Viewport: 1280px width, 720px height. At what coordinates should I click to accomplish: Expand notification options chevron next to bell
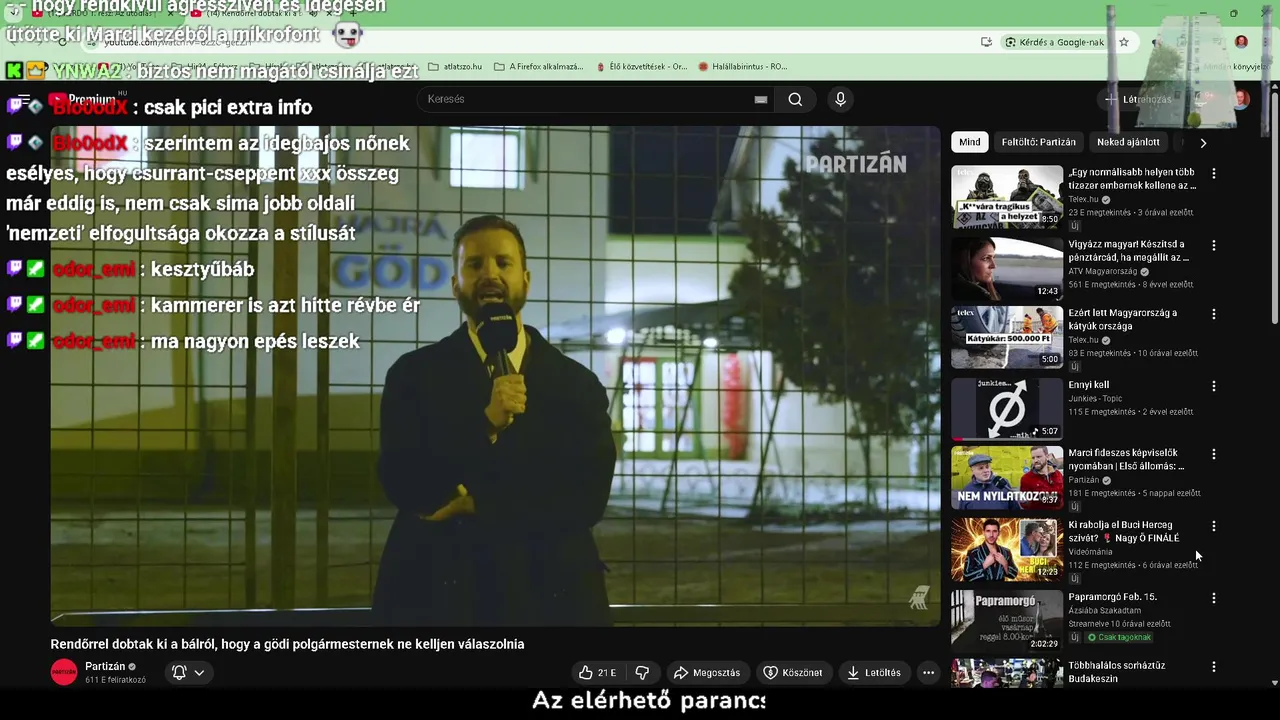click(199, 673)
